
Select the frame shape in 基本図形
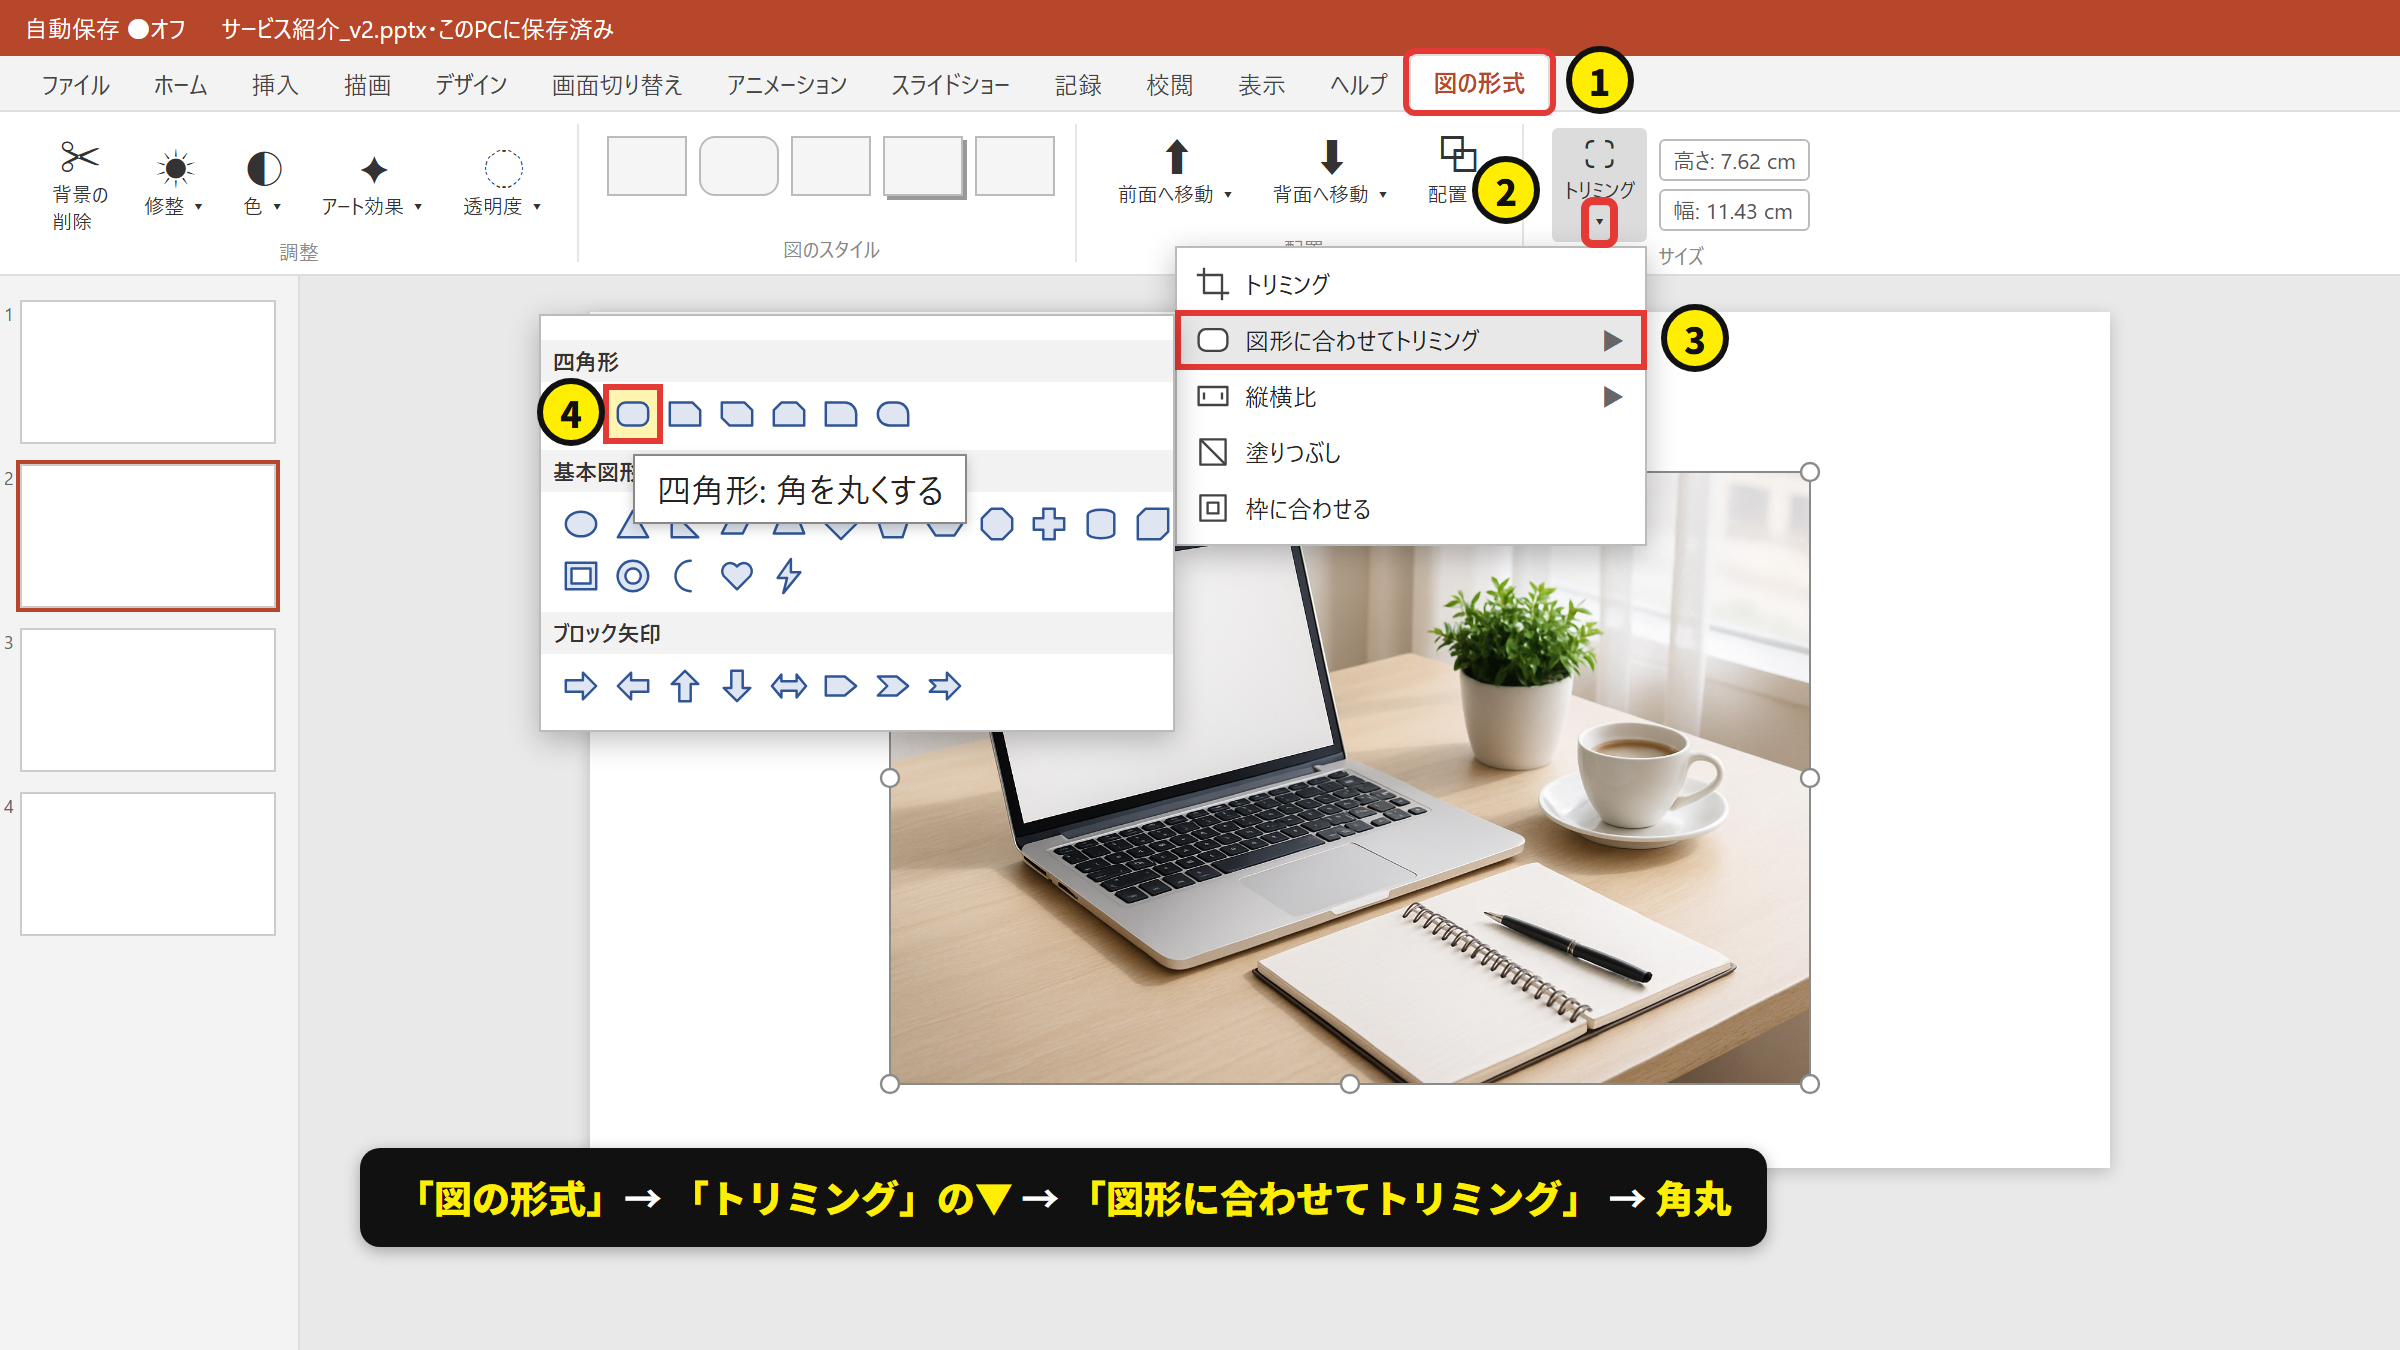(x=580, y=575)
